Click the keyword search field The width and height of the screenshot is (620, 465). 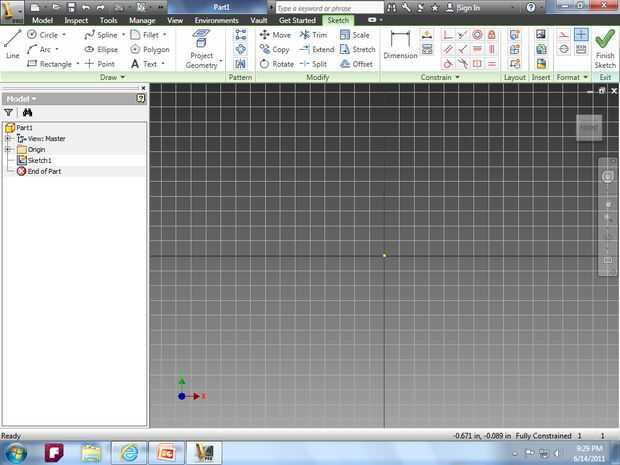click(329, 8)
